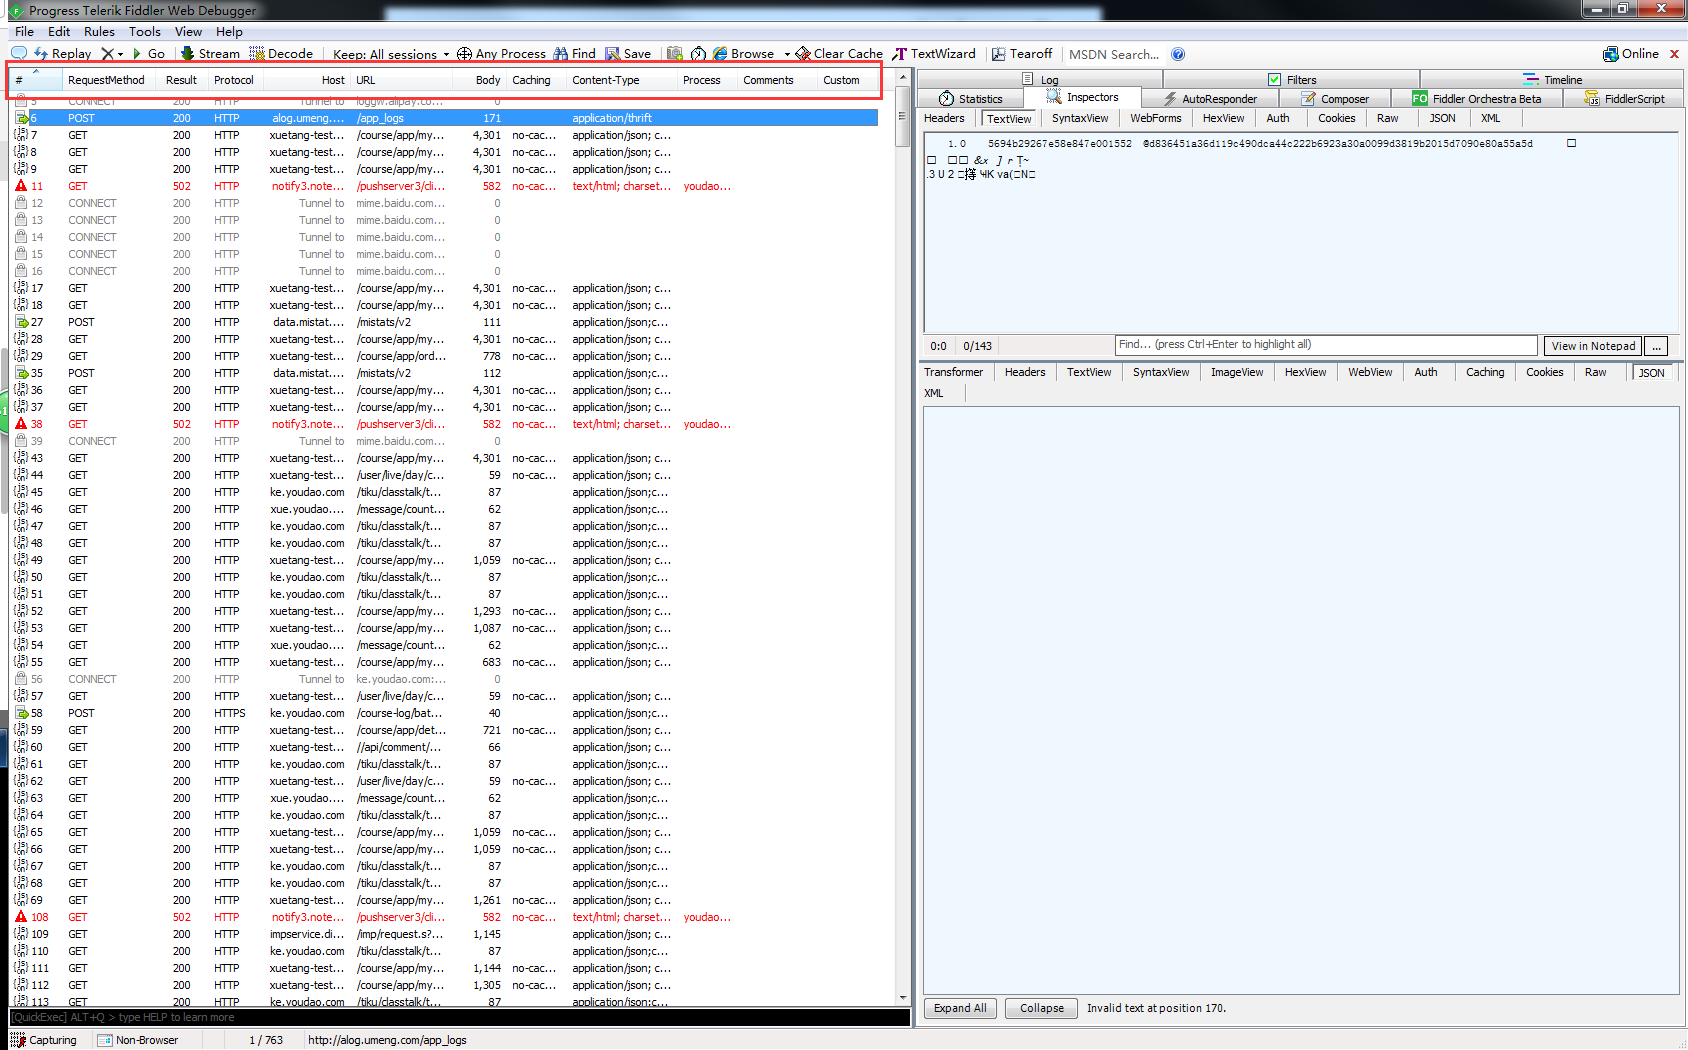Click the Tearoff toolbar button
The height and width of the screenshot is (1050, 1688).
tap(1022, 54)
